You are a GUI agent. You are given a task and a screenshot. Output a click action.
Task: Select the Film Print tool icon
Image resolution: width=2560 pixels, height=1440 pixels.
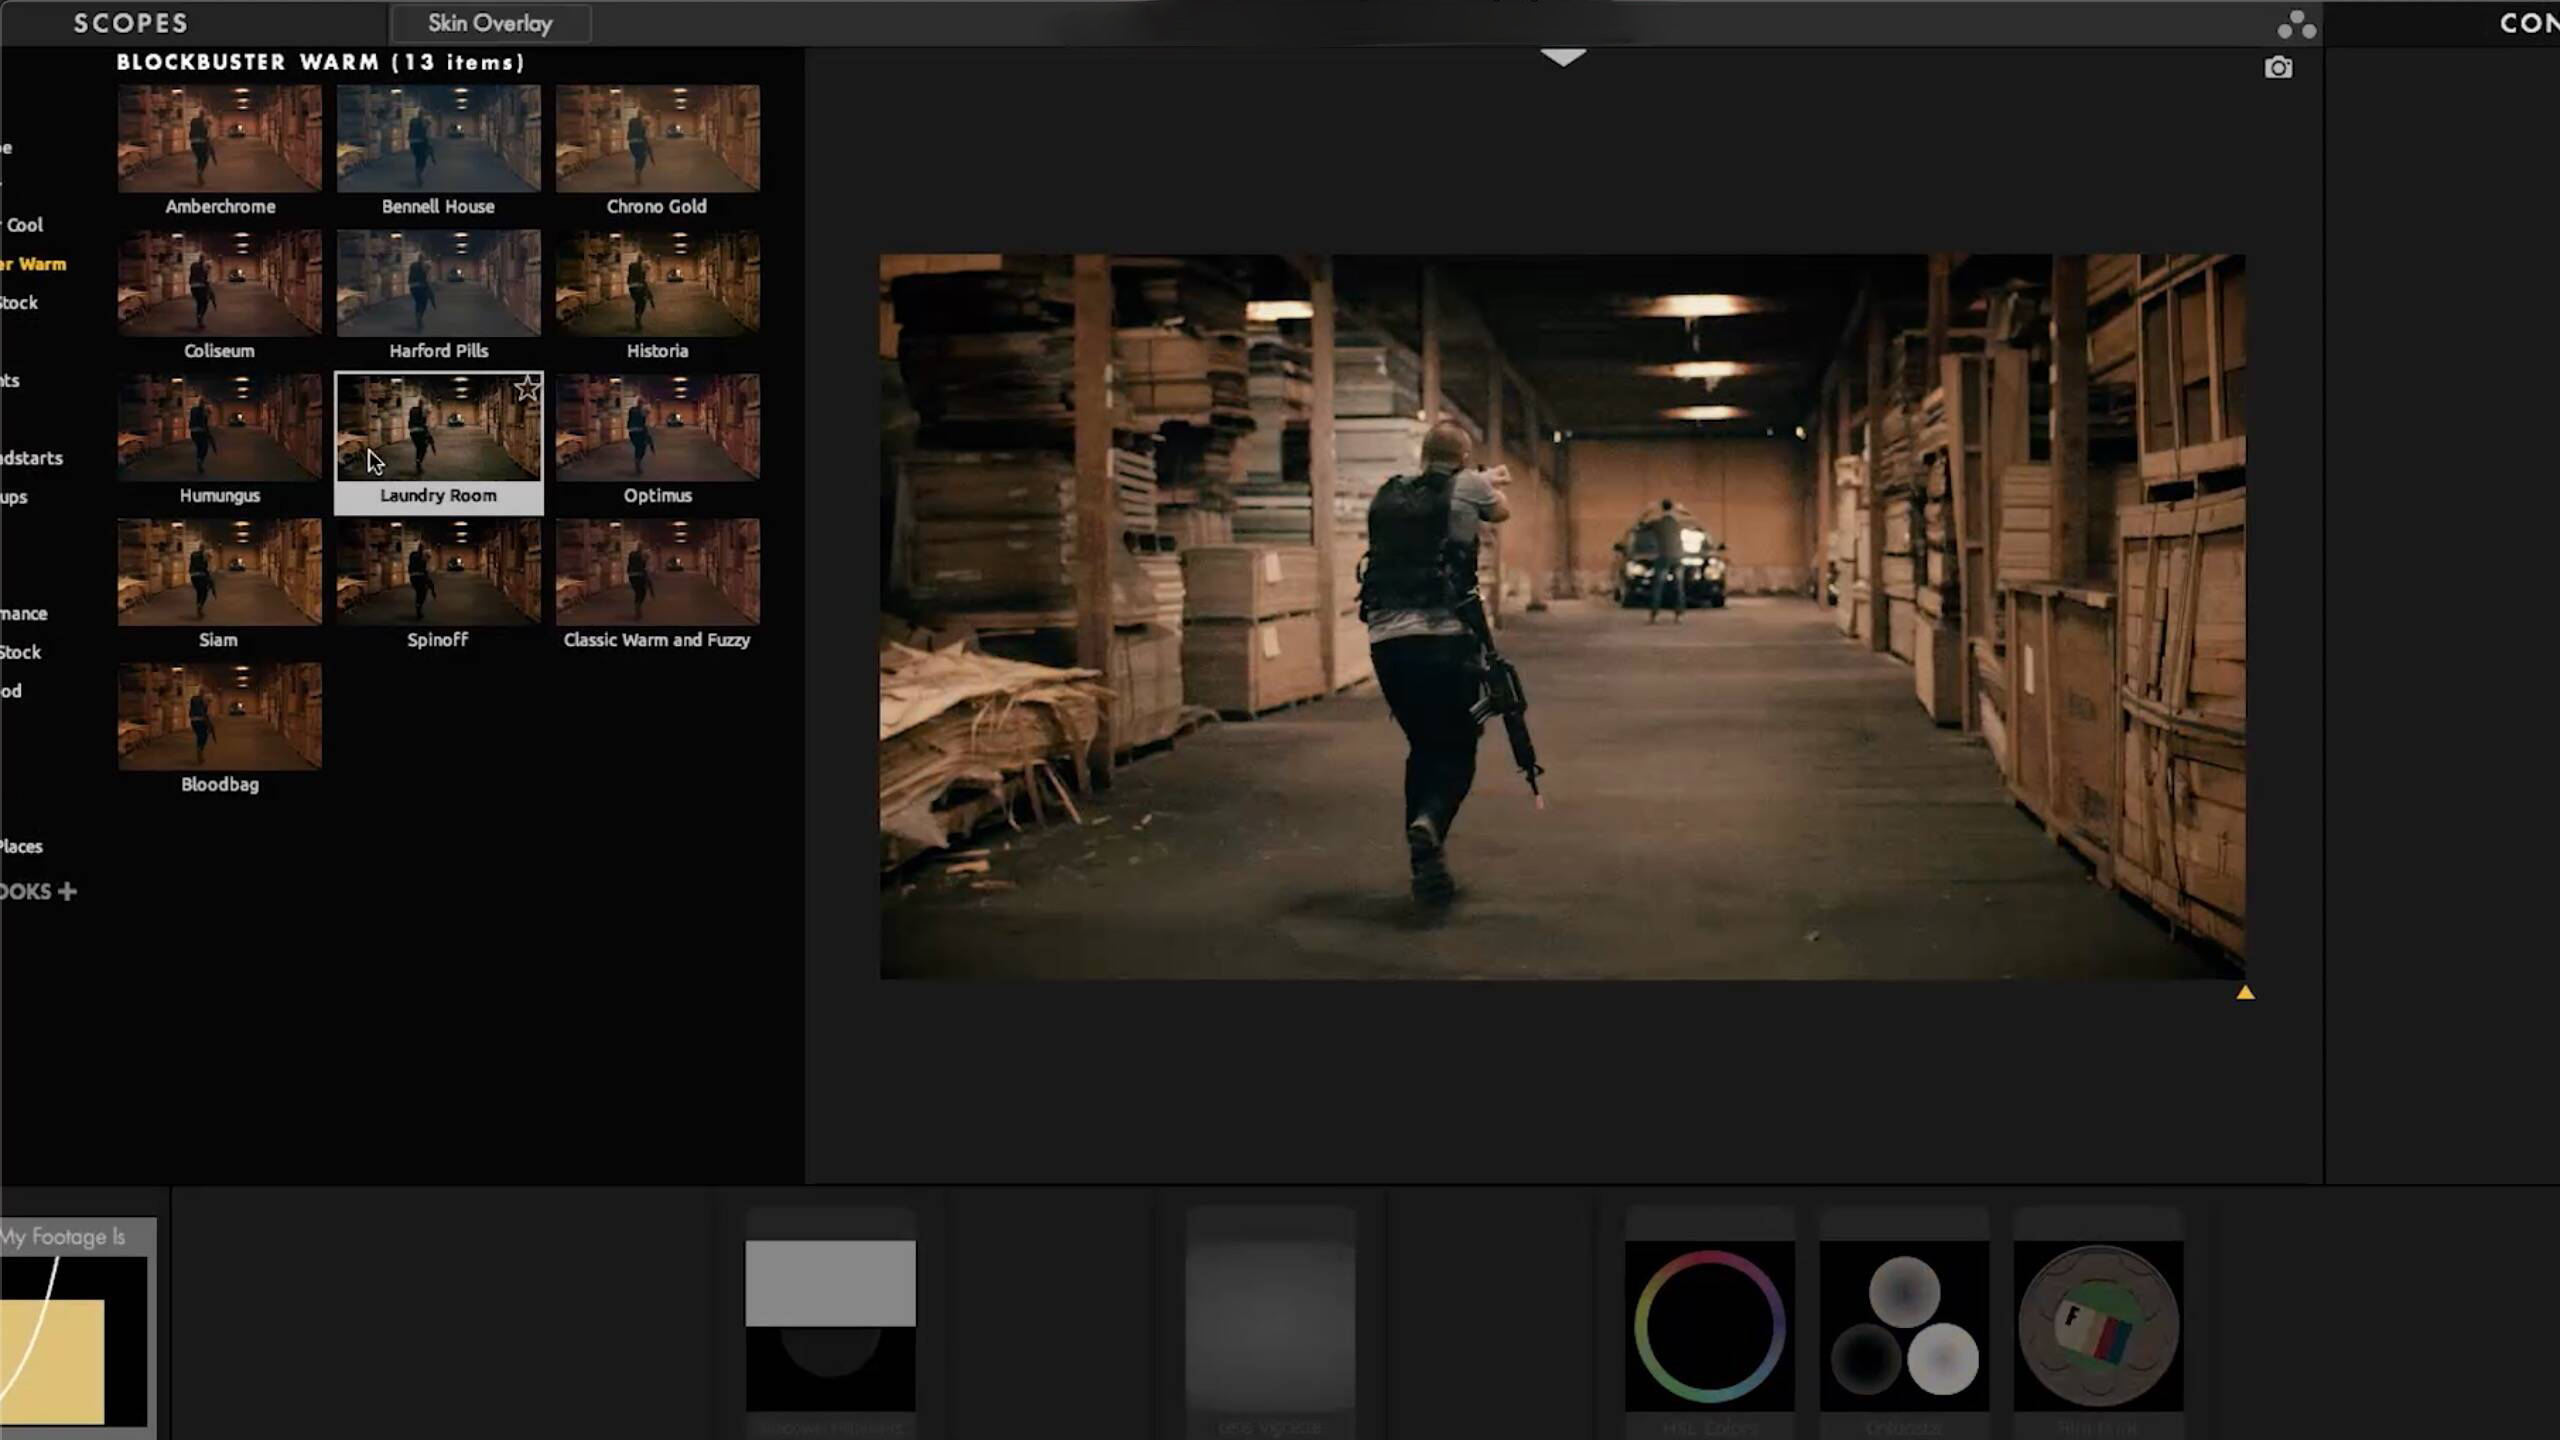[2098, 1325]
